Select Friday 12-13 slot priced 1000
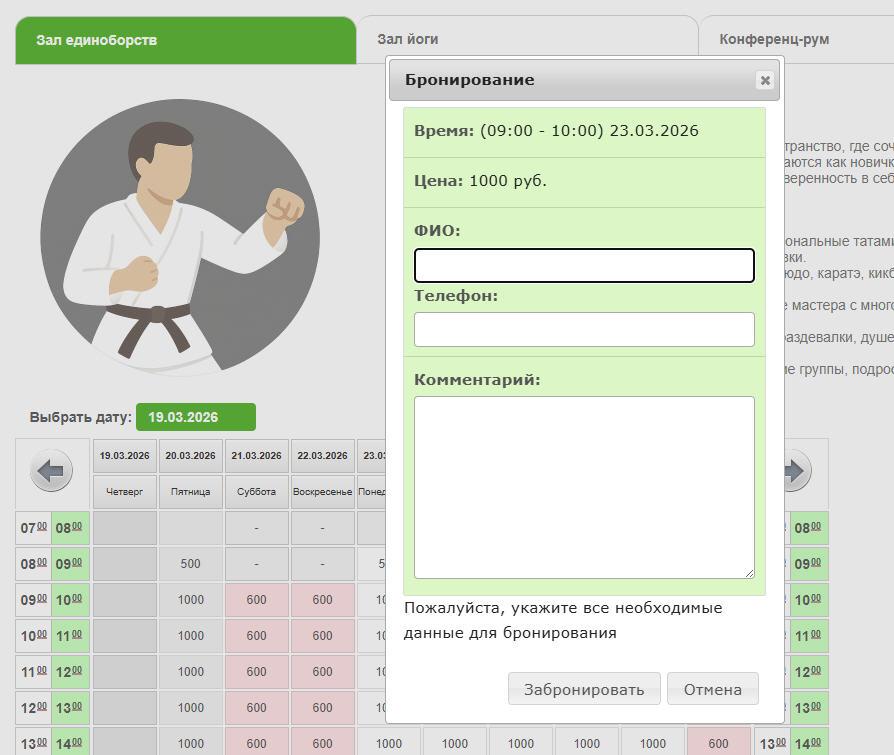The image size is (894, 755). point(190,707)
